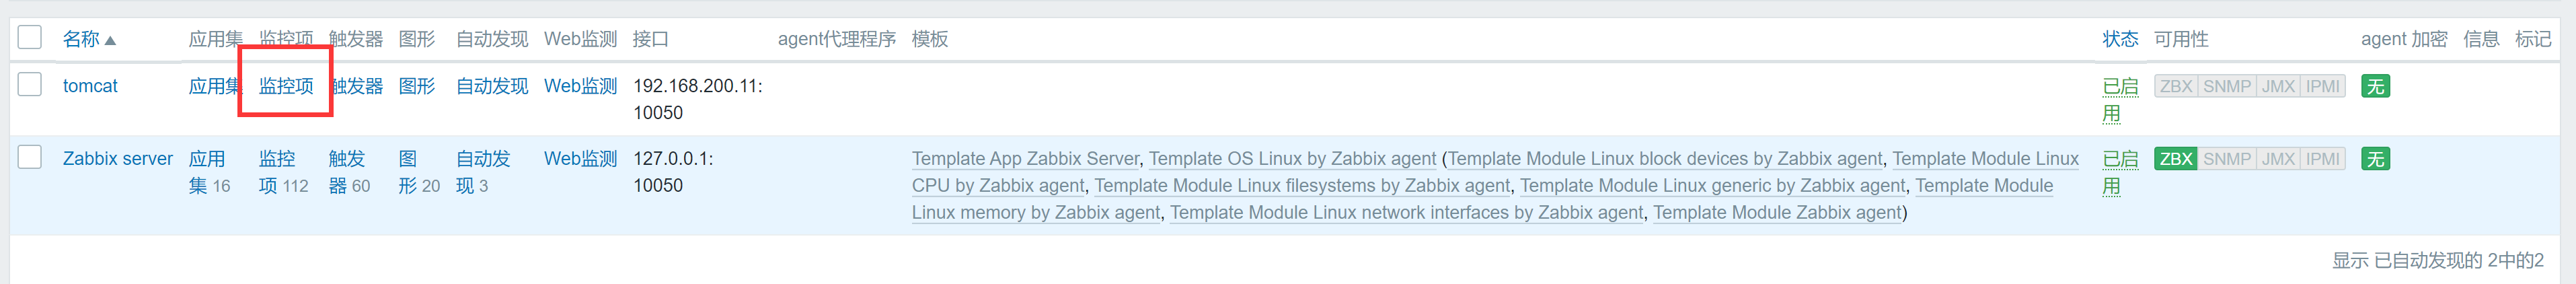Image resolution: width=2576 pixels, height=284 pixels.
Task: Click the JMX badge in Zabbix server row
Action: point(2278,159)
